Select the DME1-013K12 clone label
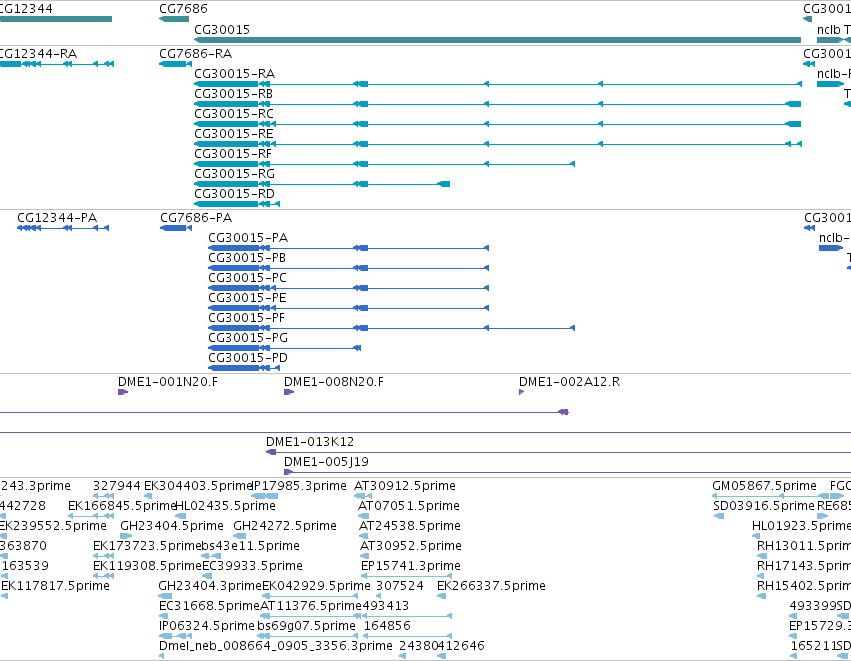This screenshot has width=851, height=661. pyautogui.click(x=310, y=442)
